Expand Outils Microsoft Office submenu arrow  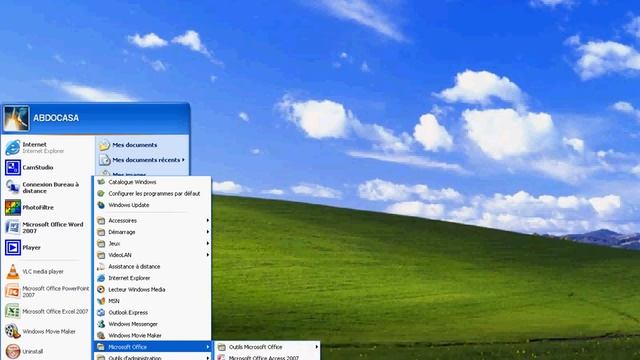(317, 347)
